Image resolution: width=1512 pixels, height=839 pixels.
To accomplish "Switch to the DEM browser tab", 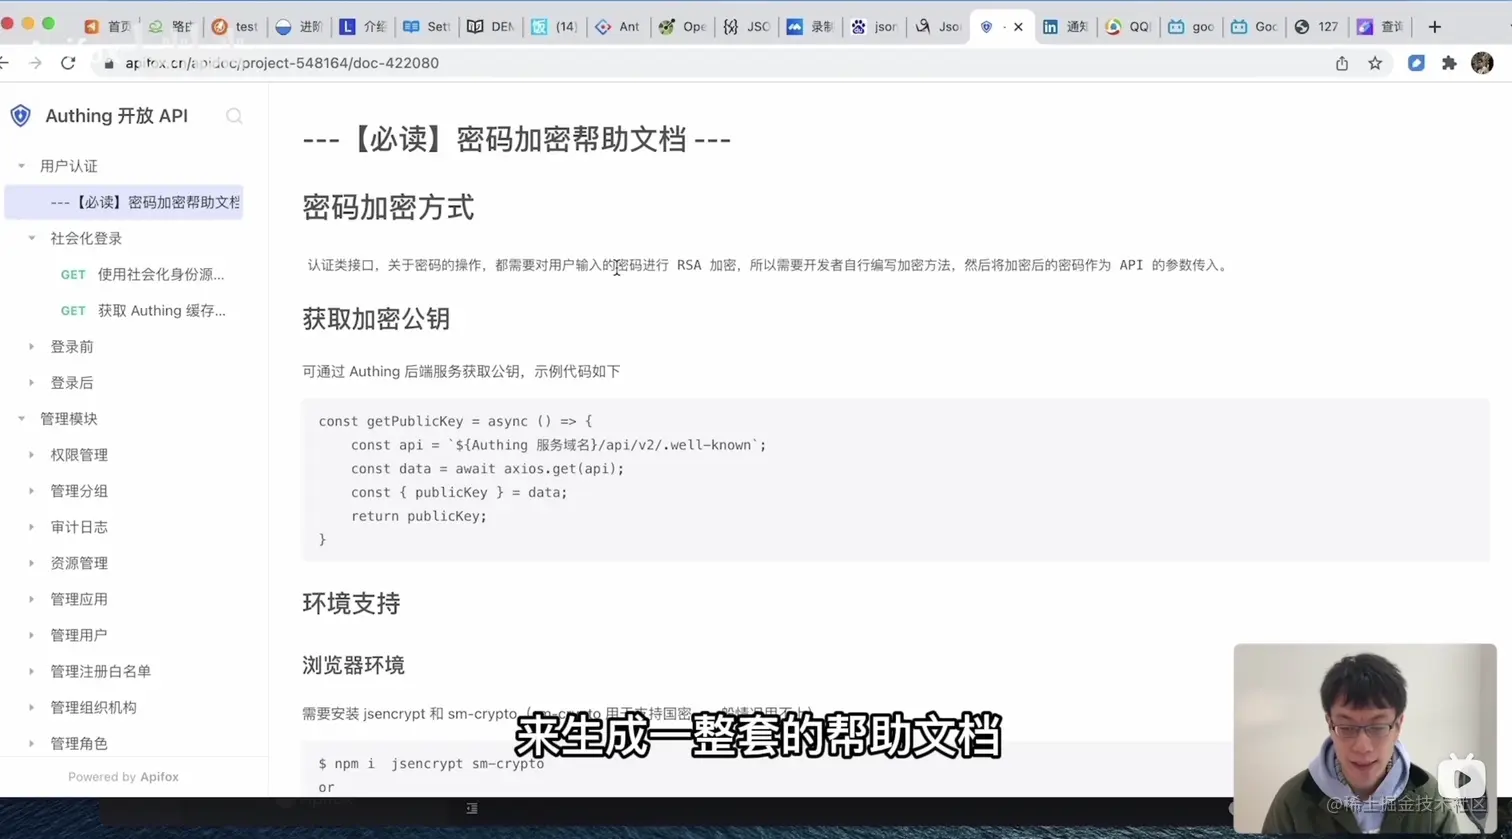I will click(491, 27).
